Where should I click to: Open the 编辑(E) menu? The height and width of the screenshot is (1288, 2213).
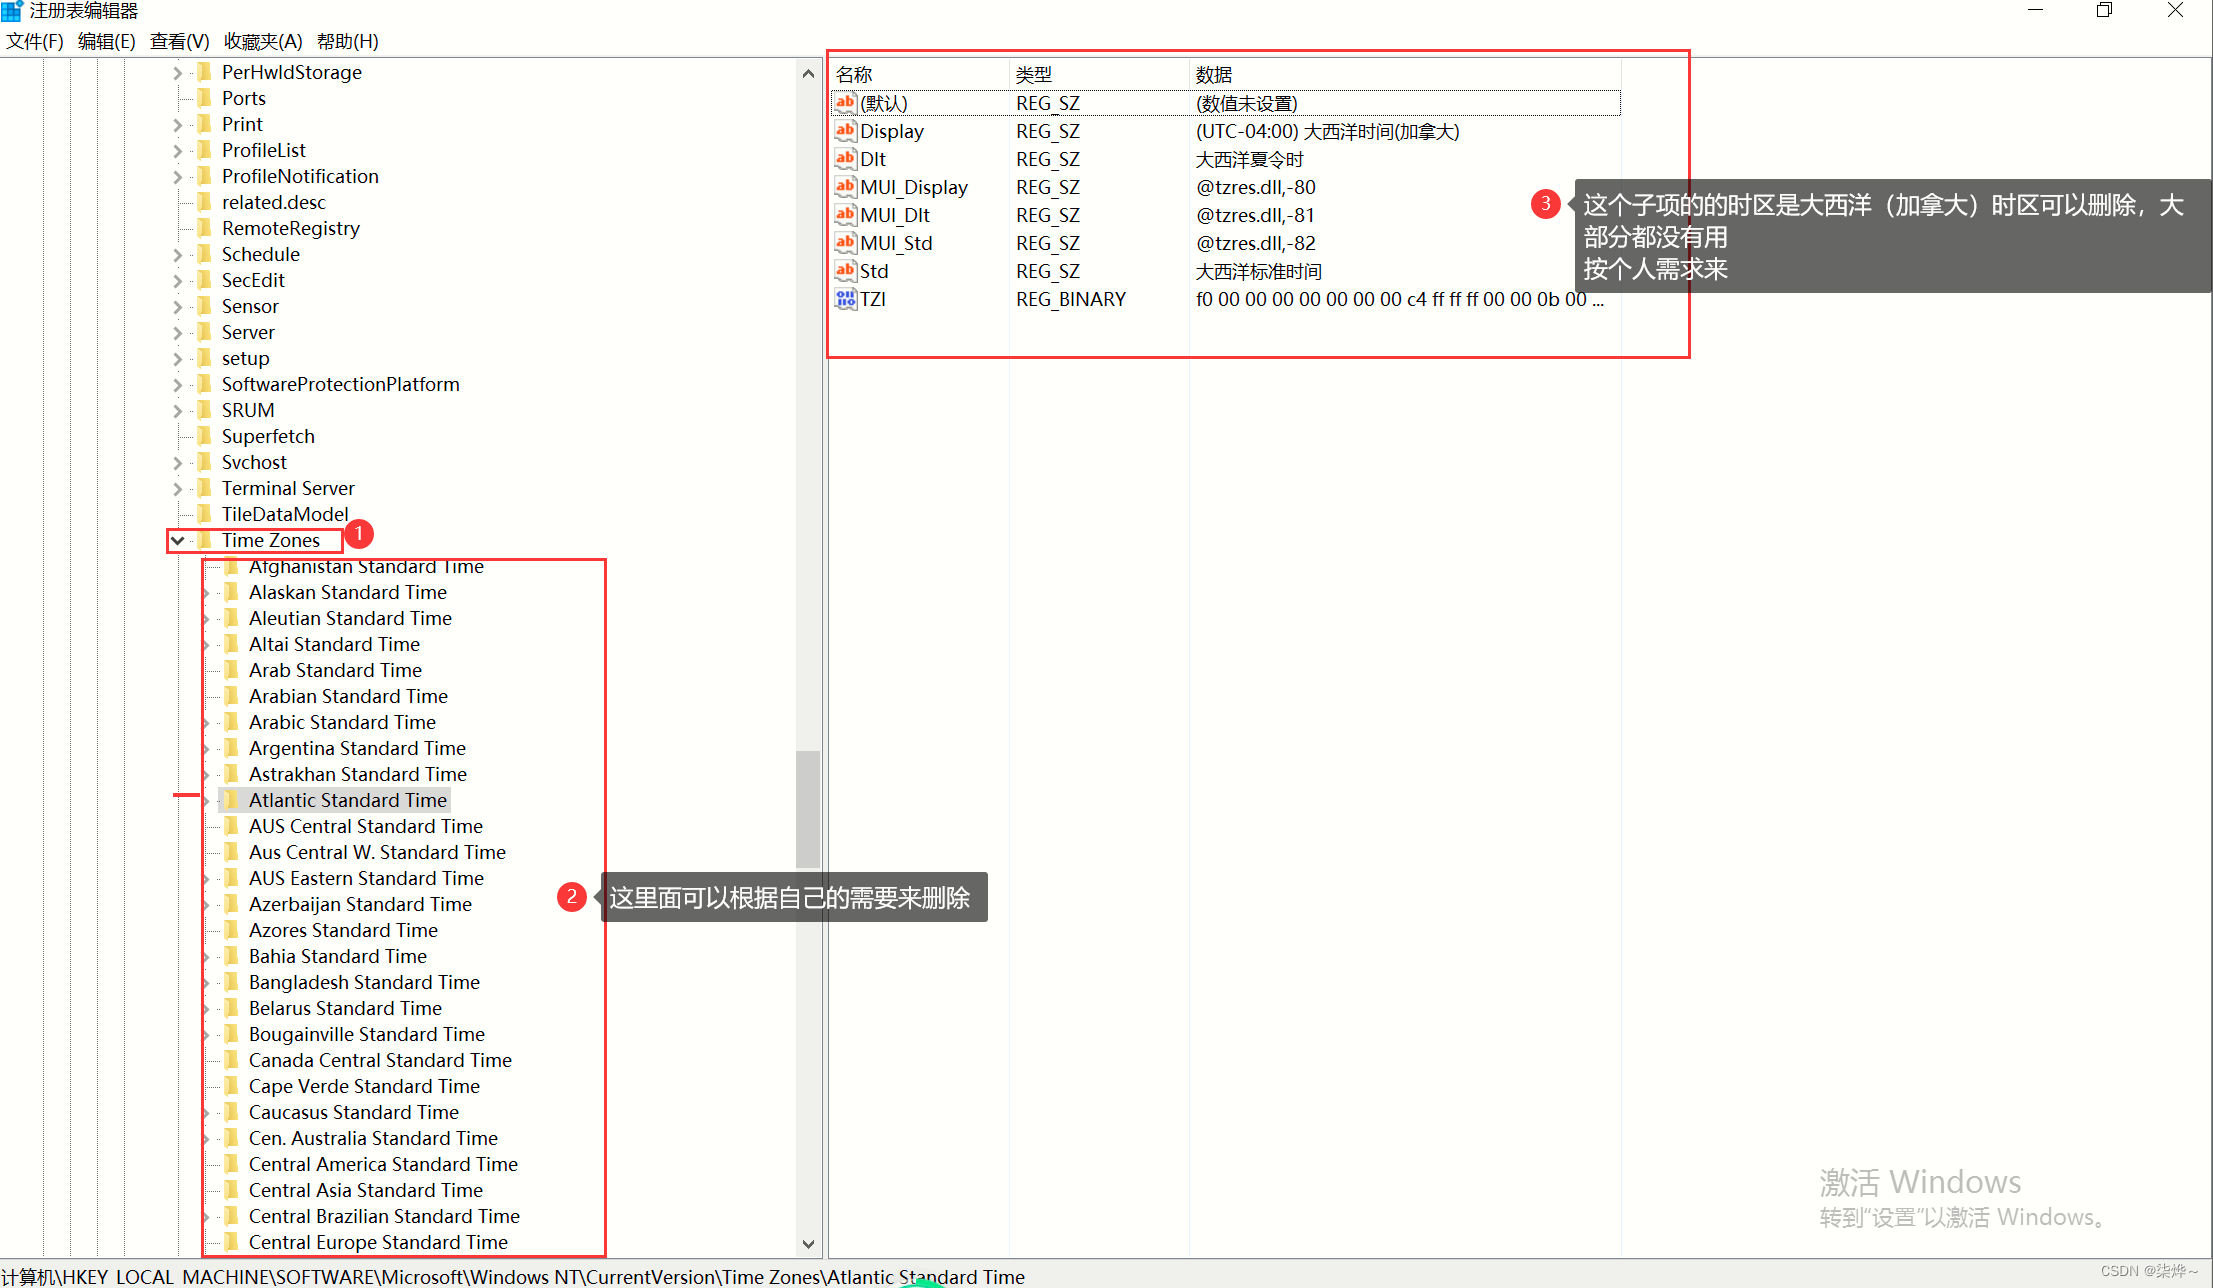click(x=107, y=41)
